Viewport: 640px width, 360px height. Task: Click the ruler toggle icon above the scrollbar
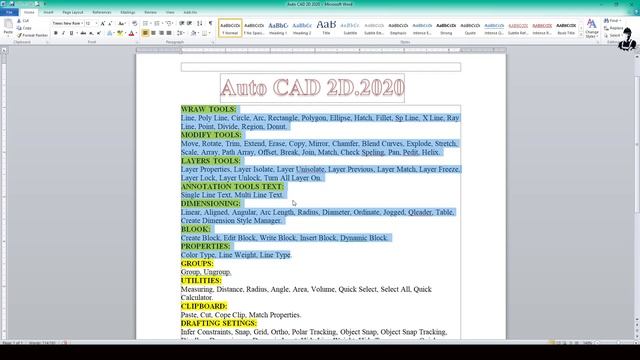pos(636,50)
